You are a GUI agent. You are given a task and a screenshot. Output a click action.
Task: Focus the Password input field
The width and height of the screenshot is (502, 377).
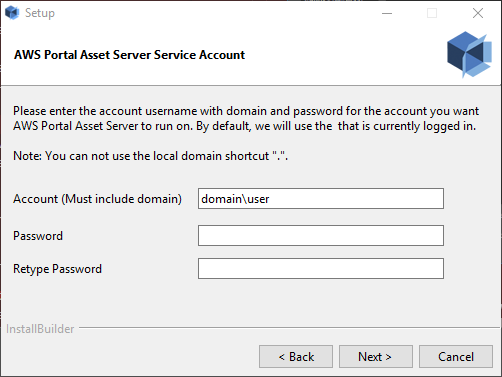tap(321, 235)
